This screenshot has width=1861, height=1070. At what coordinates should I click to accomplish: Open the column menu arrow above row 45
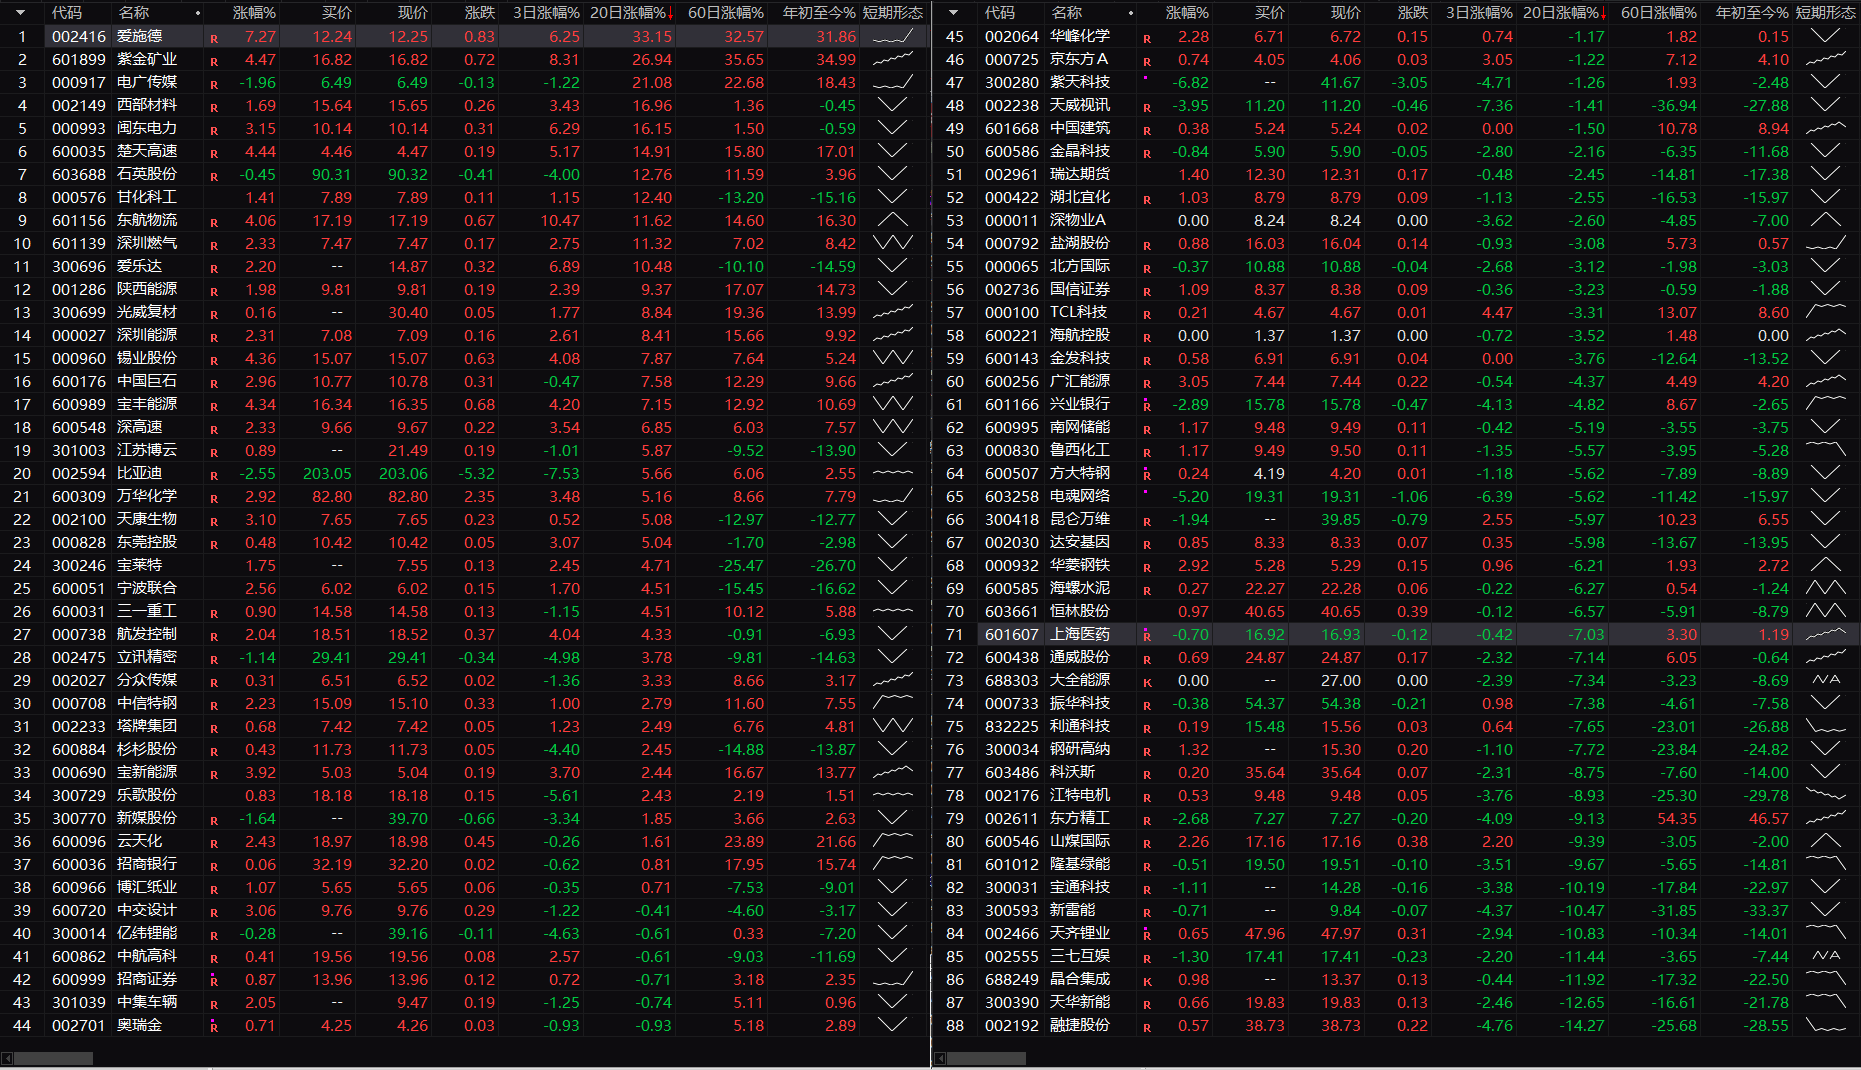click(x=953, y=13)
